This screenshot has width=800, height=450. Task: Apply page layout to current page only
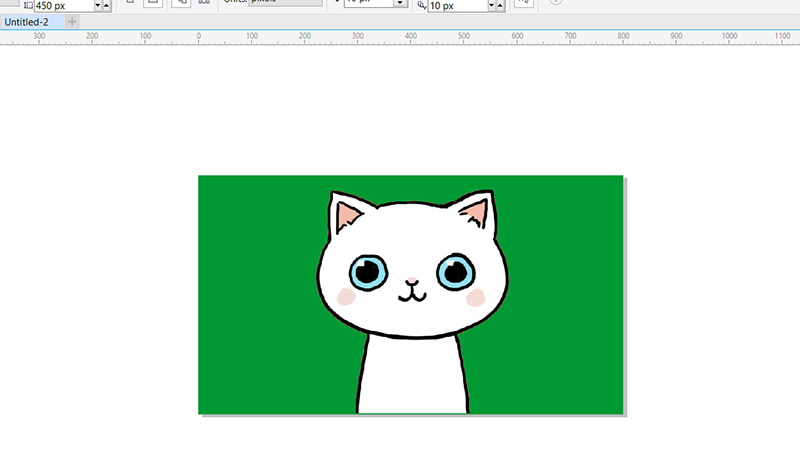(x=204, y=3)
